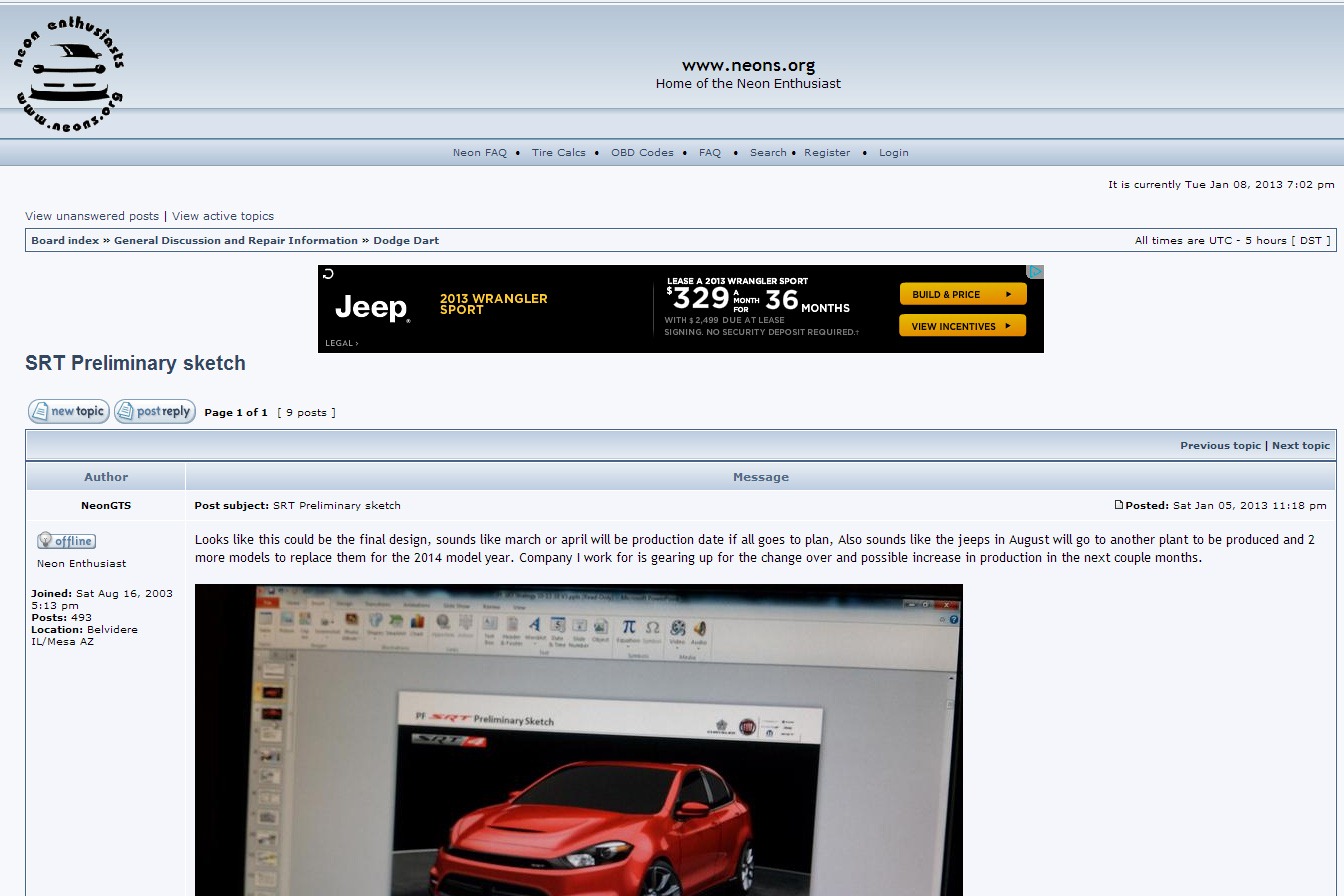Screen dimensions: 1344x896
Task: Start a new topic
Action: (x=69, y=411)
